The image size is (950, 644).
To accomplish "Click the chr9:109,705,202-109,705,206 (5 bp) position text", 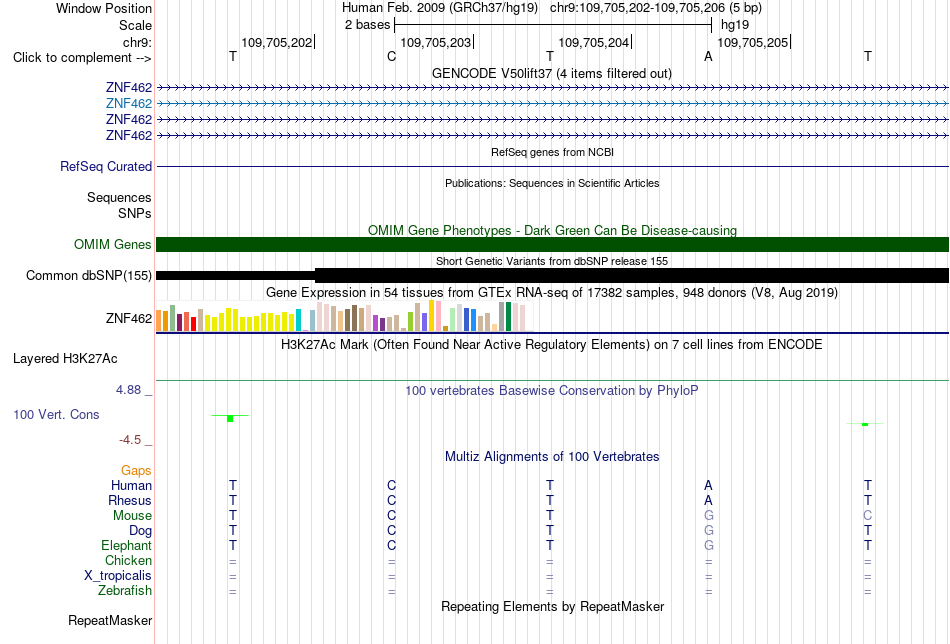I will click(656, 8).
